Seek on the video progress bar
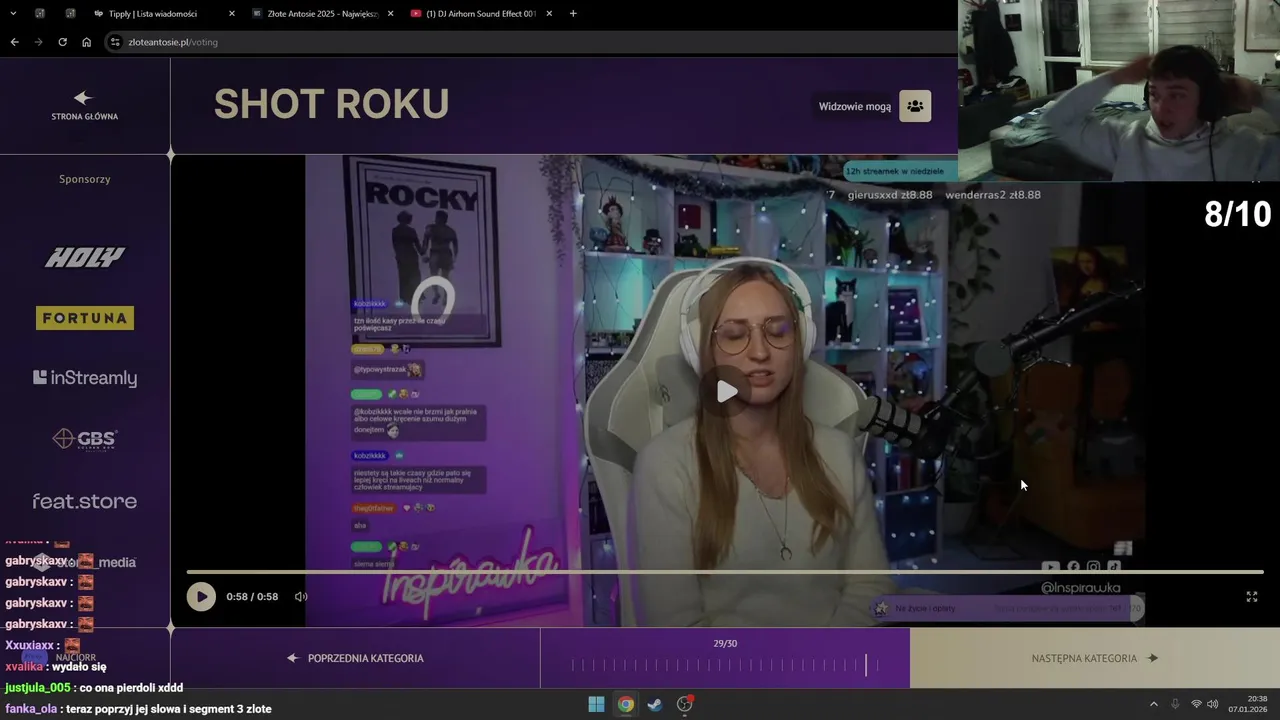Screen dimensions: 1280x720 (x=725, y=572)
